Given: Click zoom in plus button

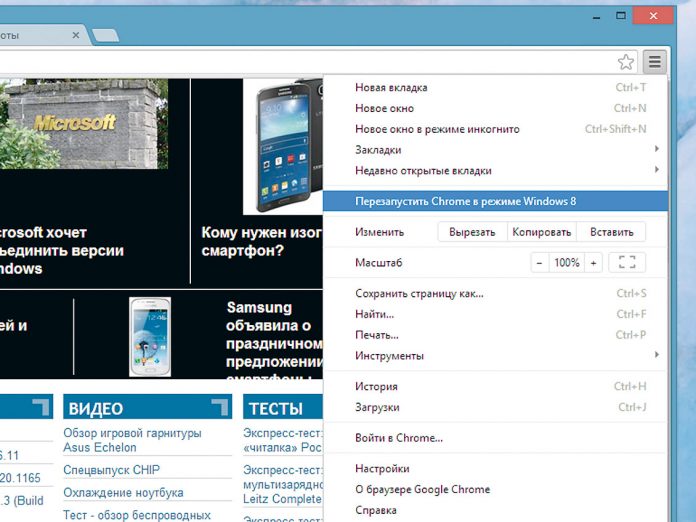Looking at the screenshot, I should click(x=594, y=263).
